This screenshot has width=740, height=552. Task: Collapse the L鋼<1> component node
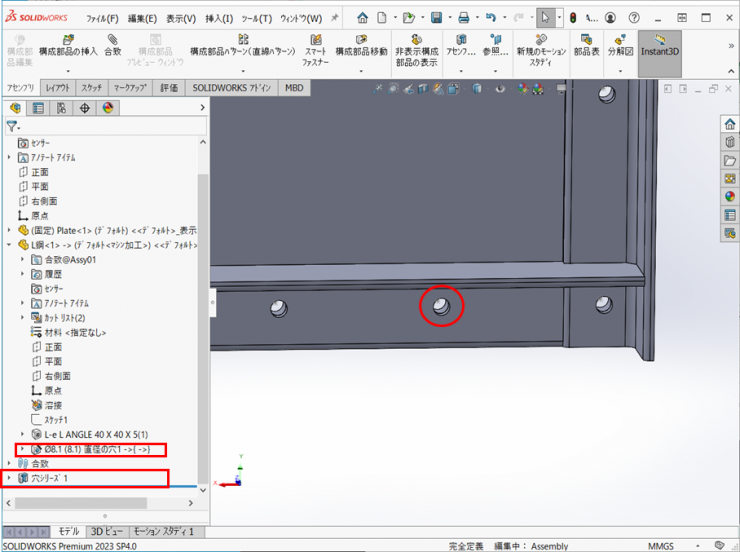pos(10,245)
